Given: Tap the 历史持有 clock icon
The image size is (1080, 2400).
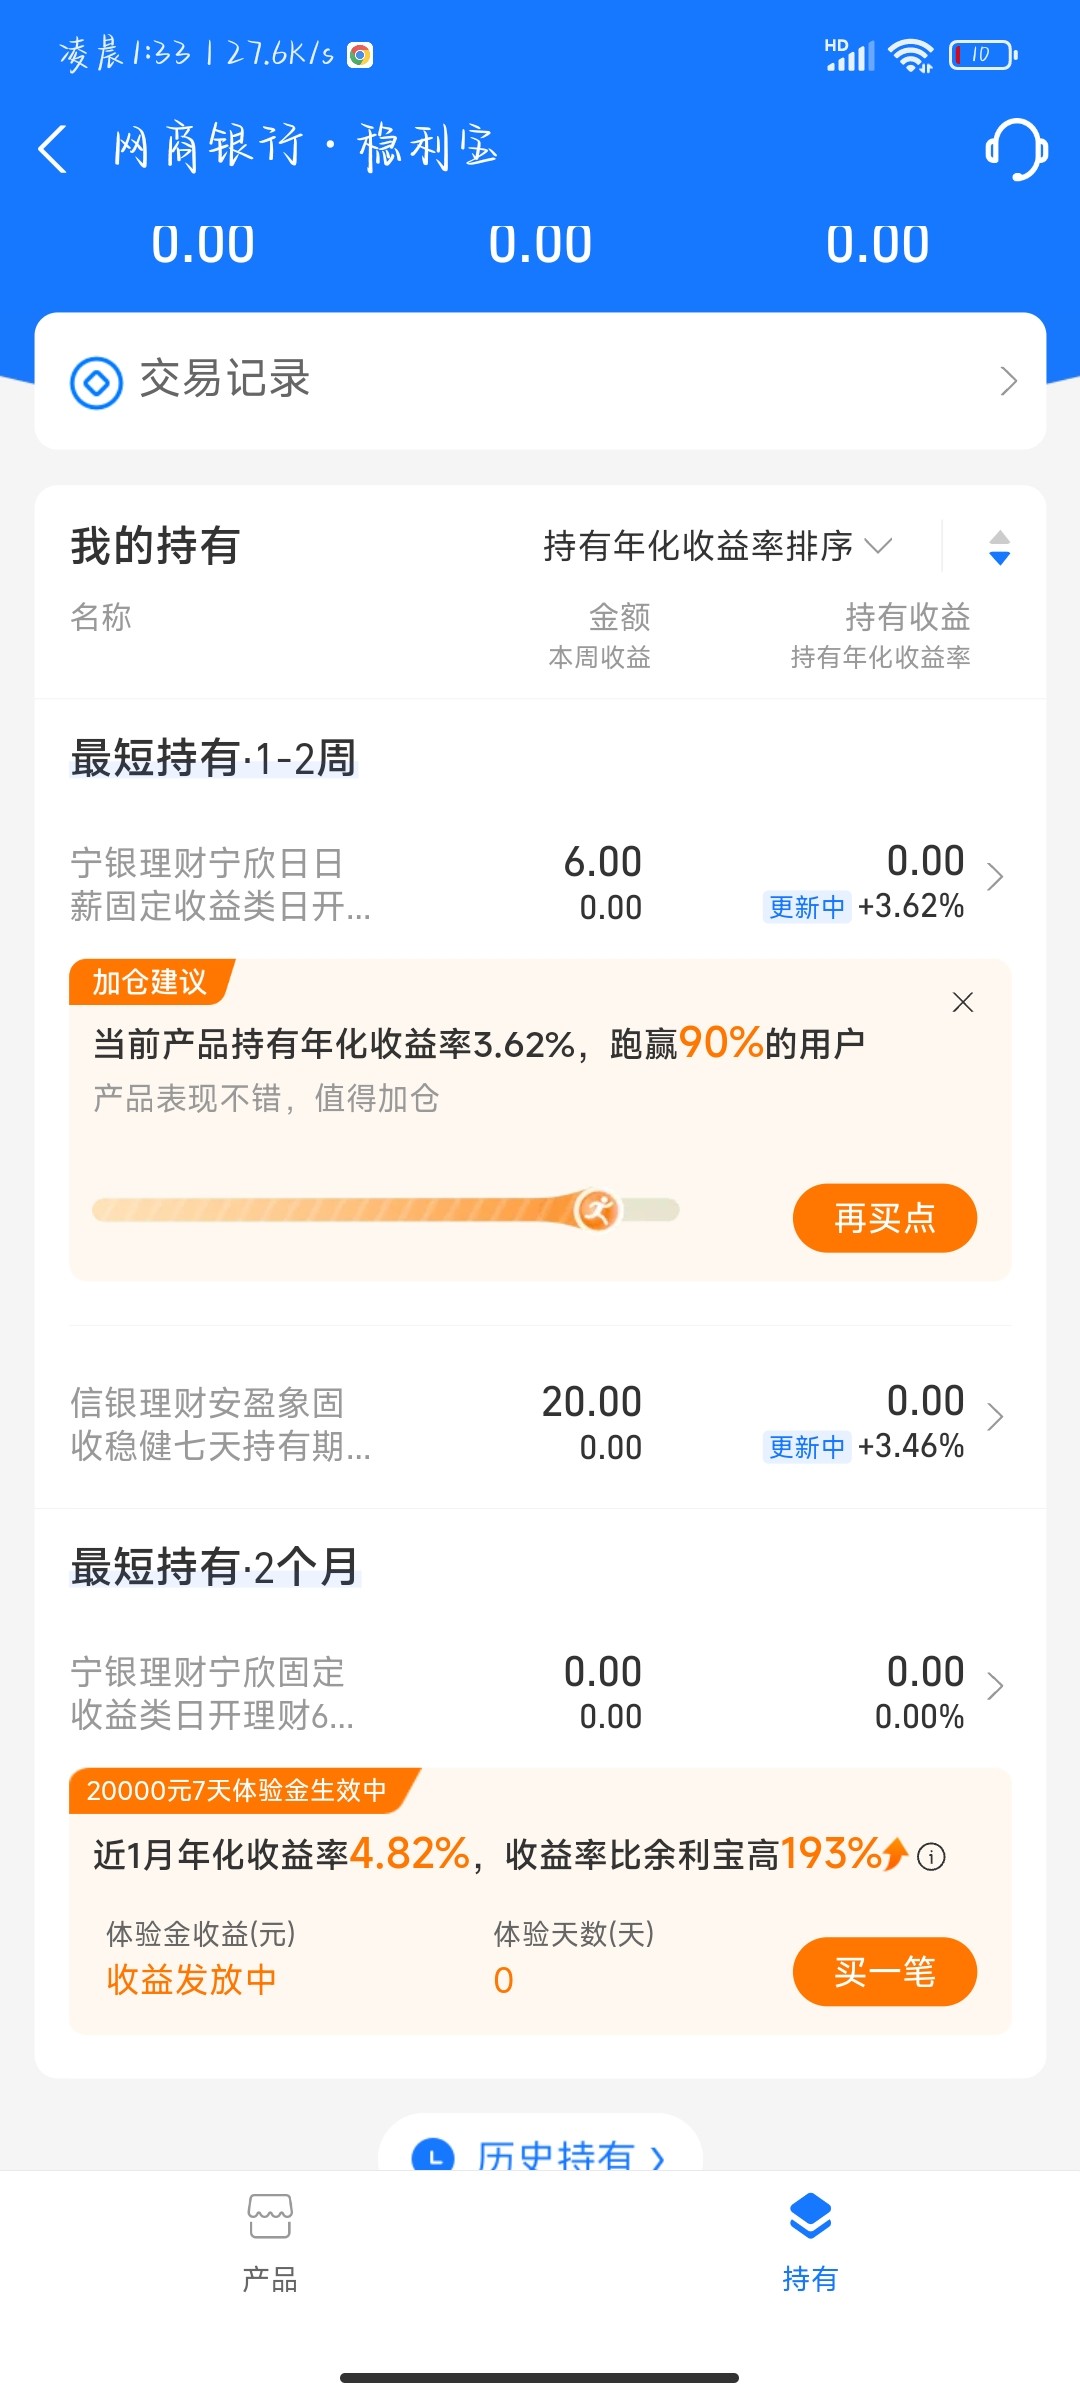Looking at the screenshot, I should pos(433,2155).
